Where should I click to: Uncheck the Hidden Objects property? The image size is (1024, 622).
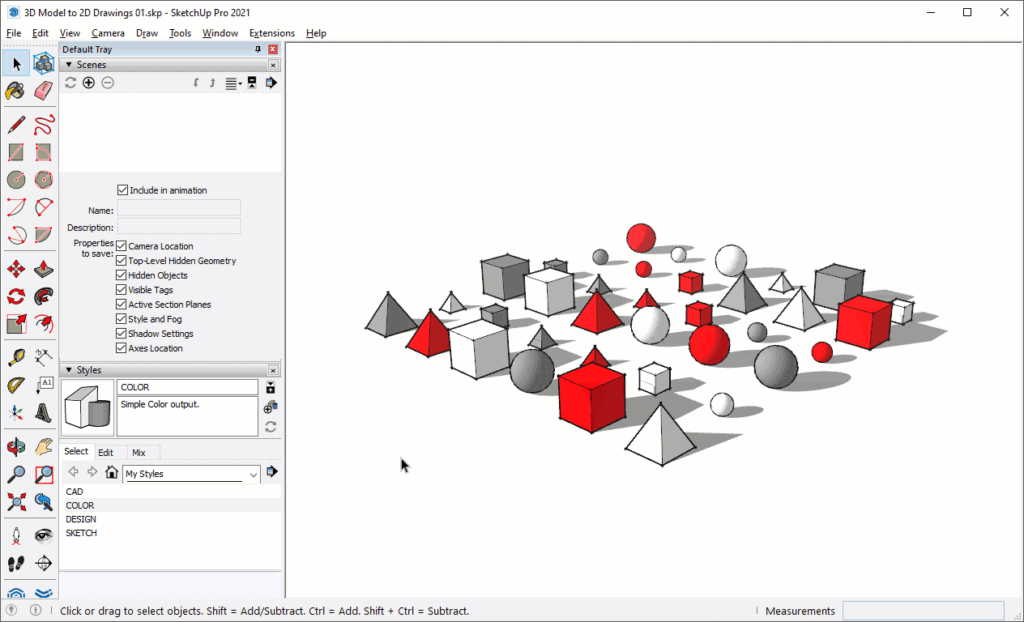pyautogui.click(x=122, y=275)
